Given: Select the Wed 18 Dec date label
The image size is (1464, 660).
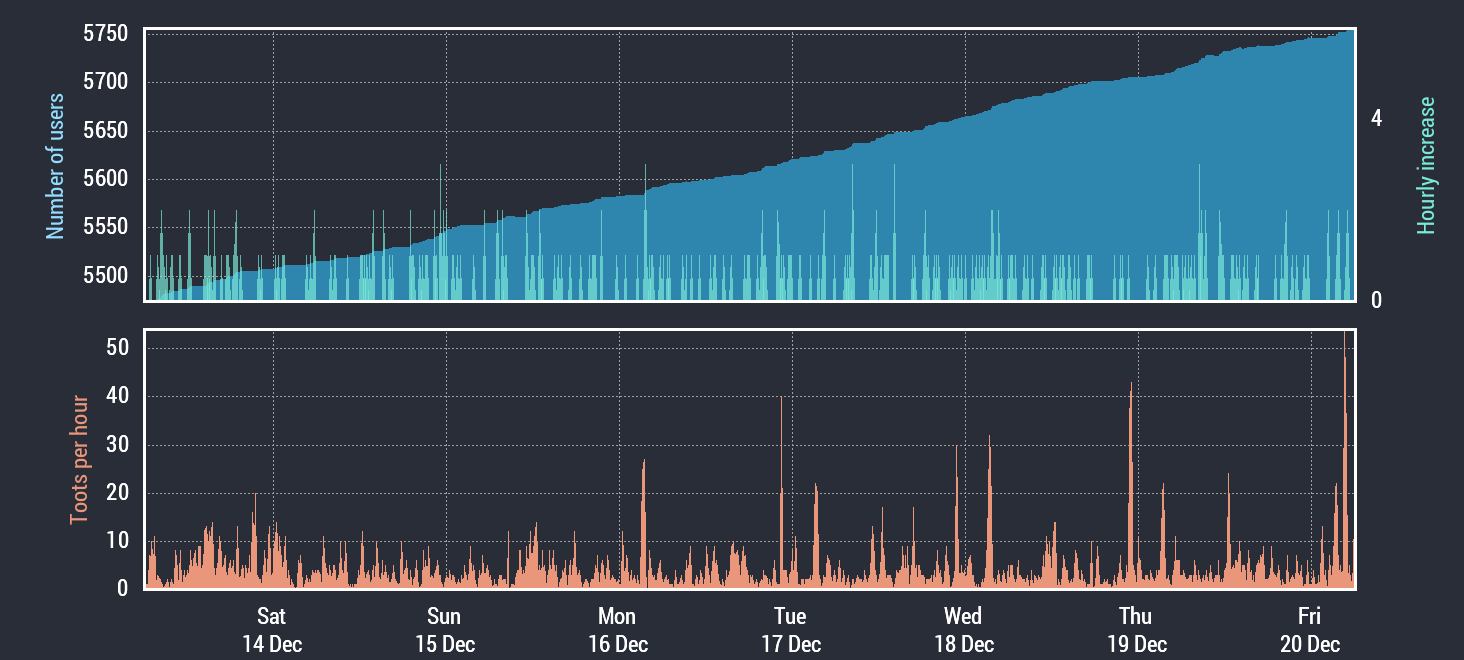Looking at the screenshot, I should [x=963, y=630].
